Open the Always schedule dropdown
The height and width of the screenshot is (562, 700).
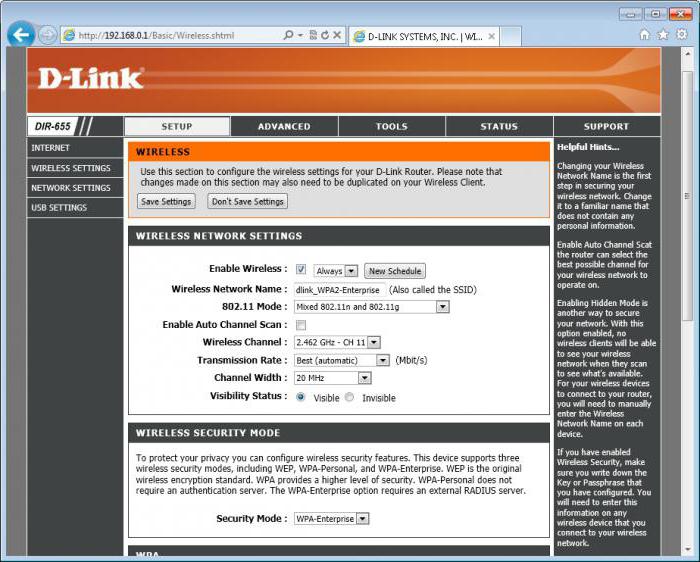point(335,271)
